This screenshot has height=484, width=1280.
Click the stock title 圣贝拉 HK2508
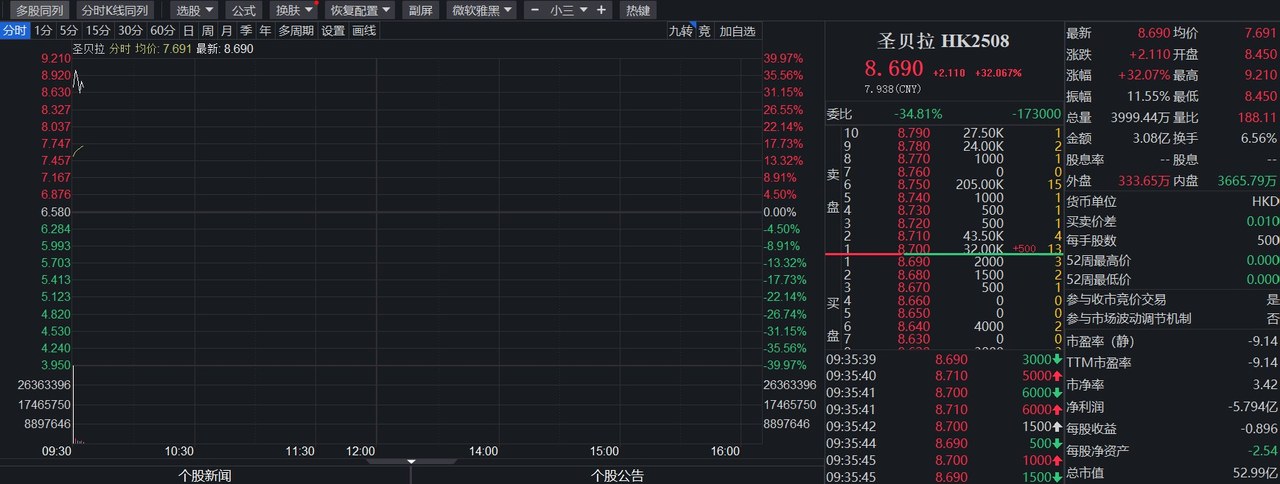pos(943,41)
